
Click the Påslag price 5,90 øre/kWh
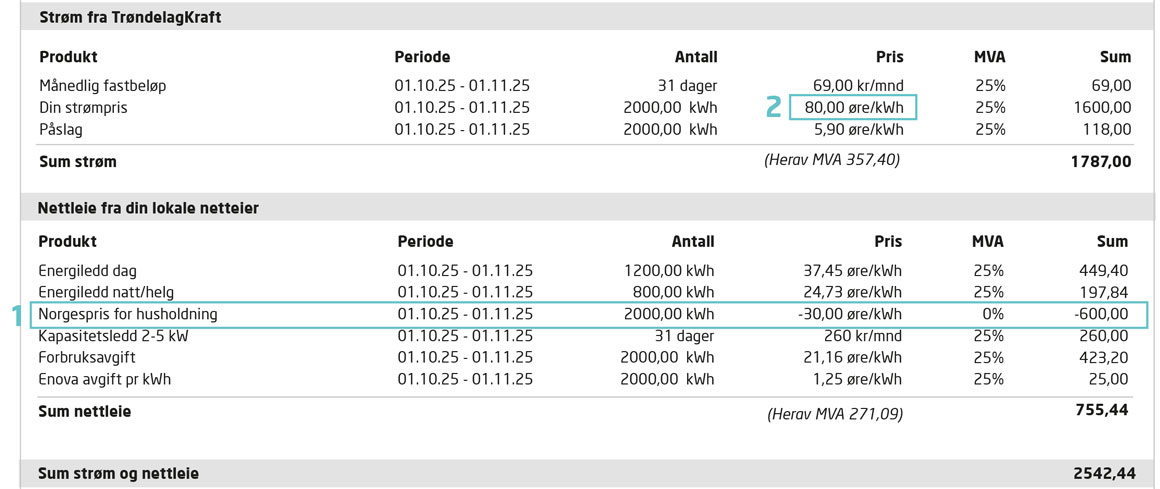click(859, 129)
